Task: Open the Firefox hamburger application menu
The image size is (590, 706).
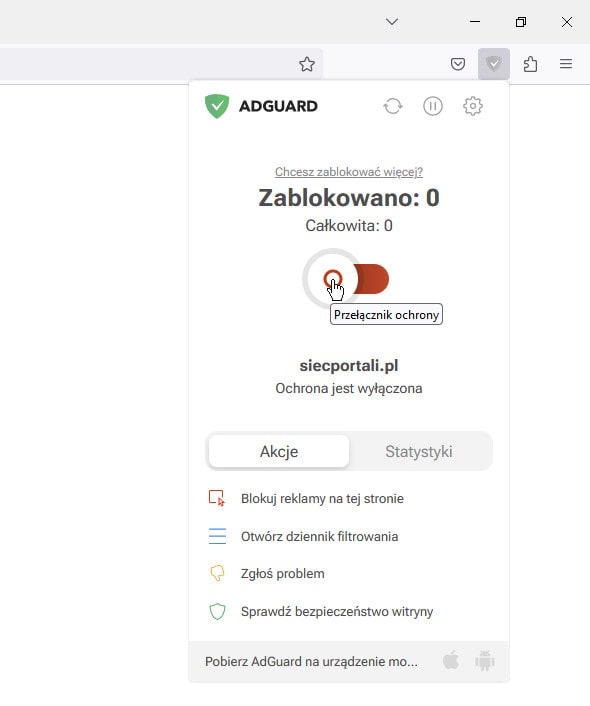Action: [566, 64]
